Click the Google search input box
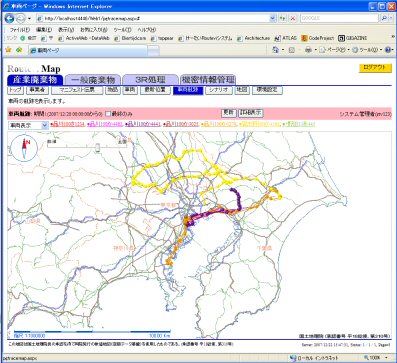The image size is (397, 363). click(339, 18)
